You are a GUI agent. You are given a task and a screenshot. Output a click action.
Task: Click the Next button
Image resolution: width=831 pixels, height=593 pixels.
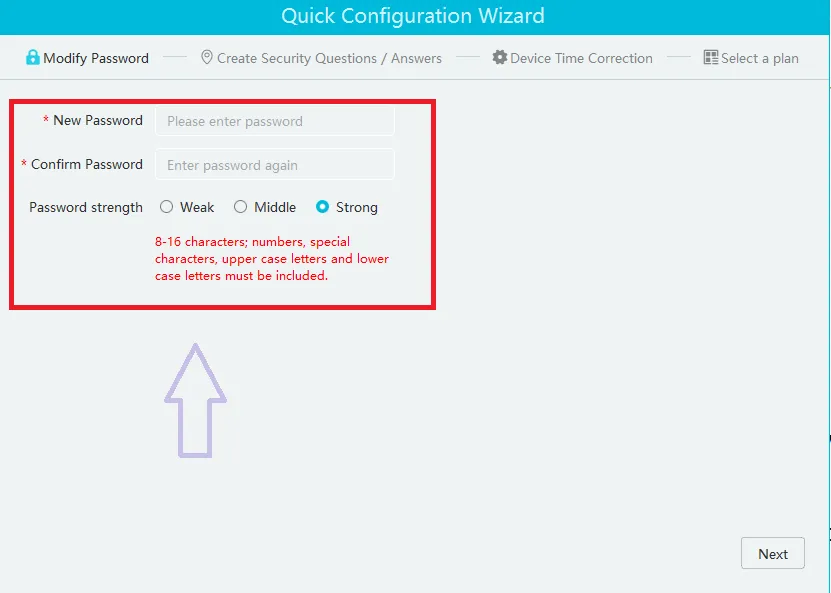tap(772, 553)
